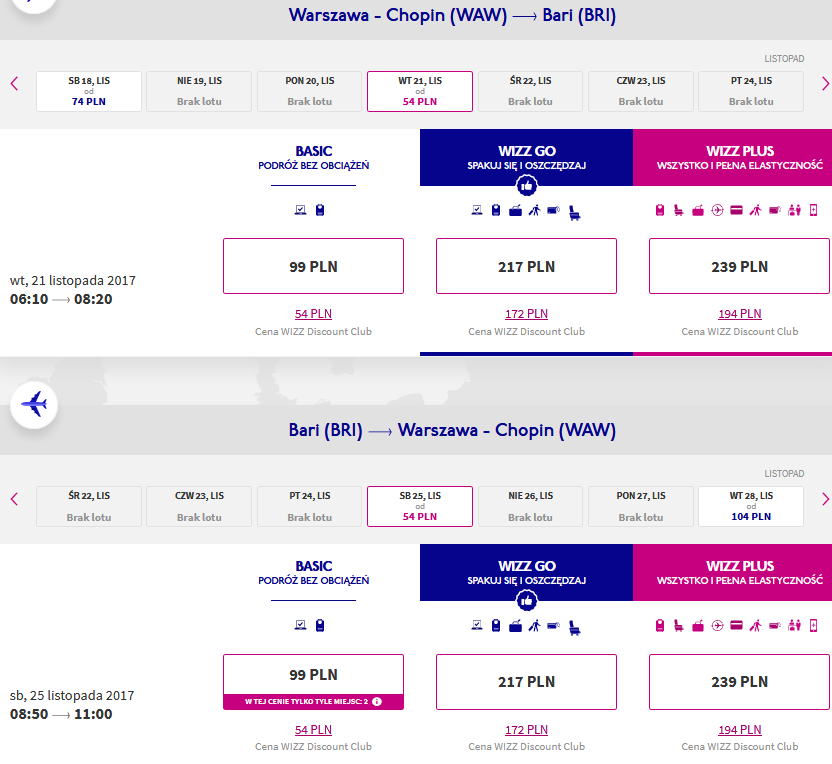Click seat selection icon under return WIZZ GO
This screenshot has width=832, height=764.
tap(574, 628)
